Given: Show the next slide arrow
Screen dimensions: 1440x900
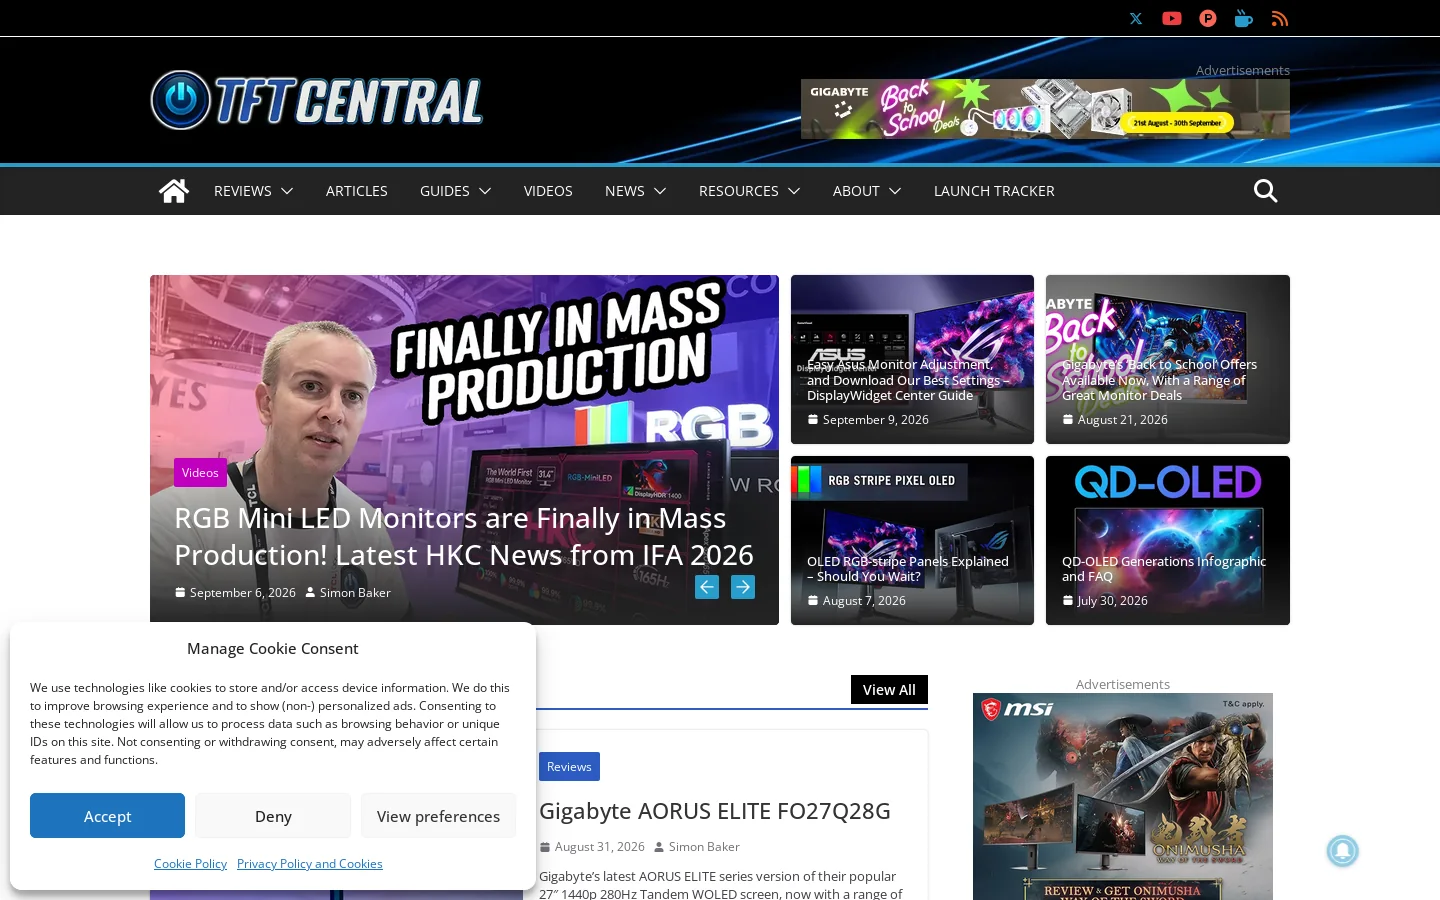Looking at the screenshot, I should click(x=743, y=587).
